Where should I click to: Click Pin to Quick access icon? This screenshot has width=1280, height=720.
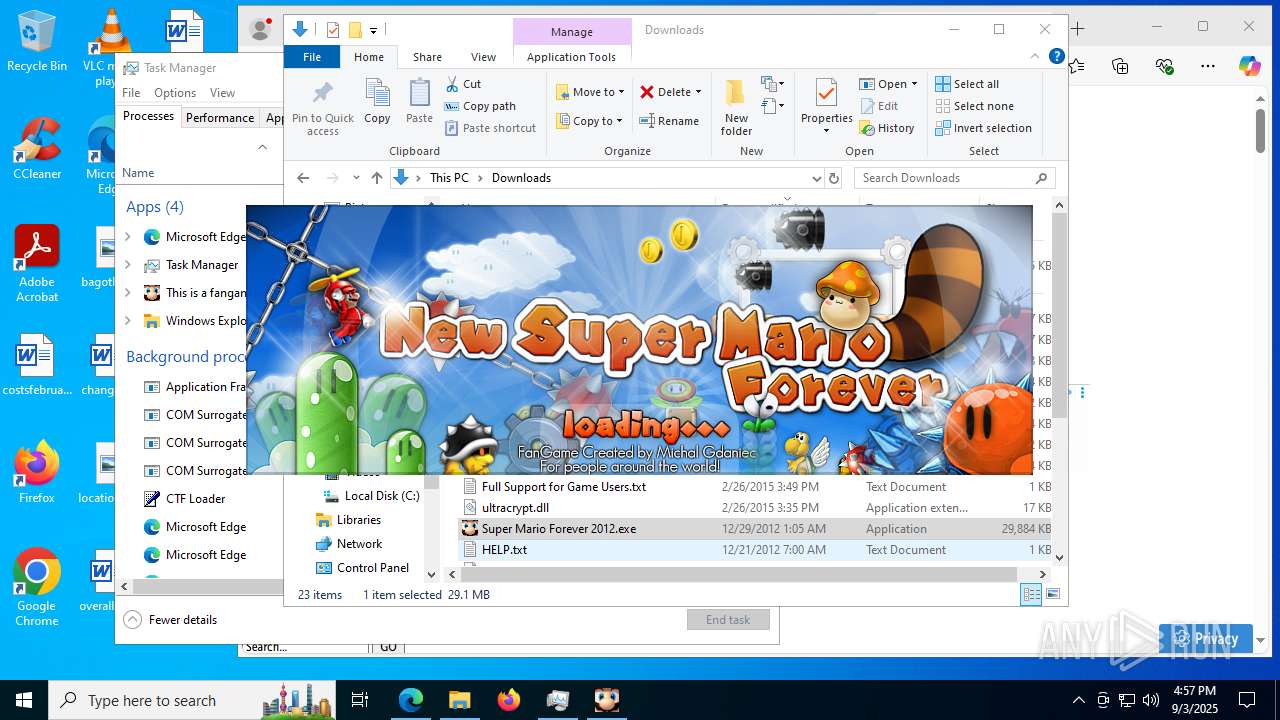(x=322, y=94)
